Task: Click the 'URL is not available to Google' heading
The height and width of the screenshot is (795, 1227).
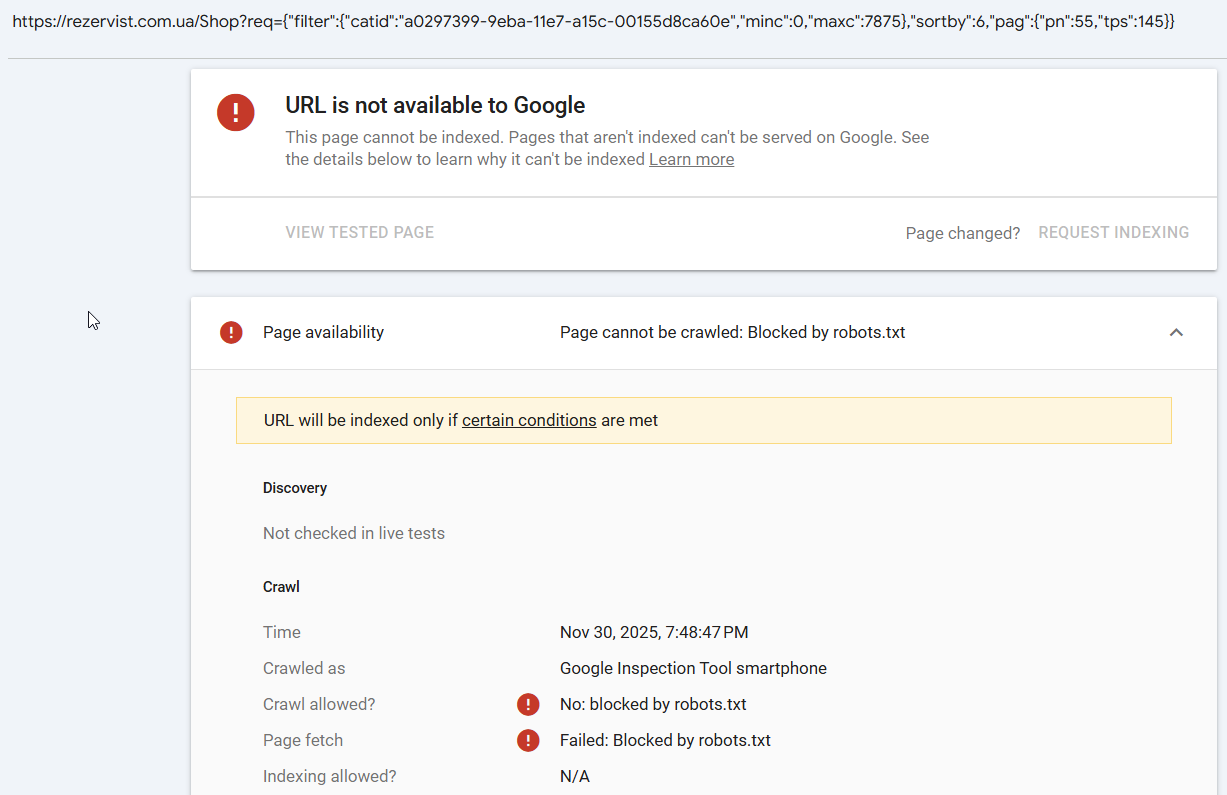Action: click(435, 105)
